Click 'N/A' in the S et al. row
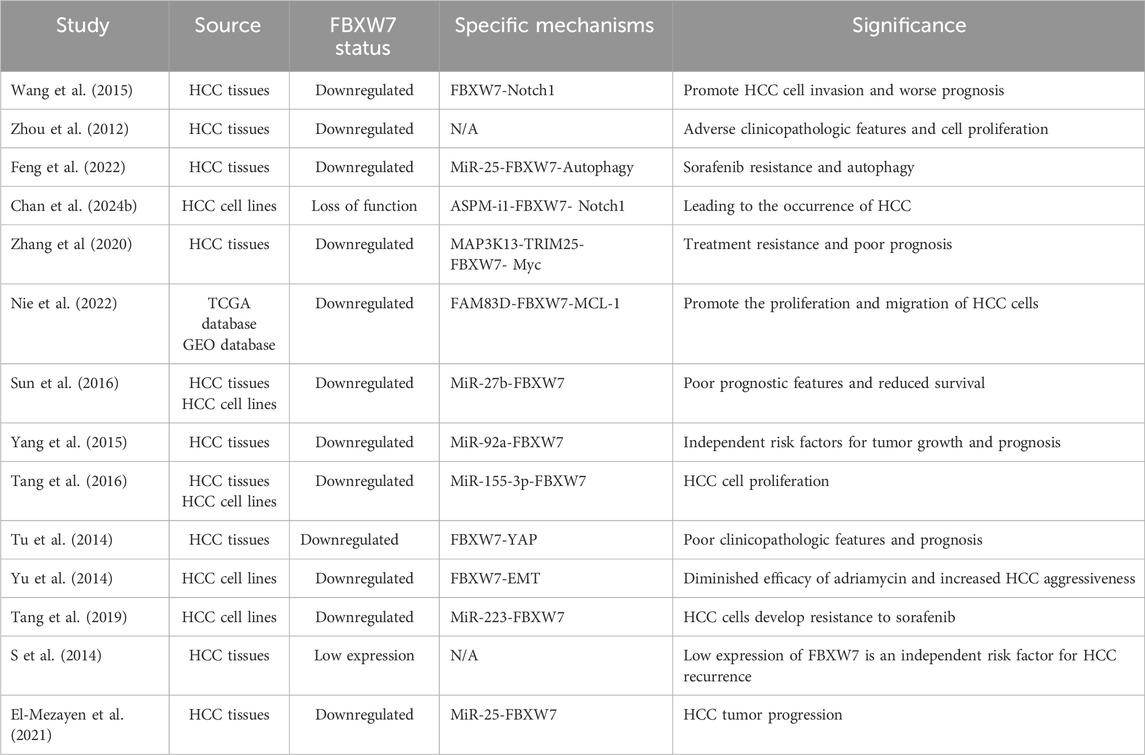Image resolution: width=1145 pixels, height=755 pixels. [464, 655]
